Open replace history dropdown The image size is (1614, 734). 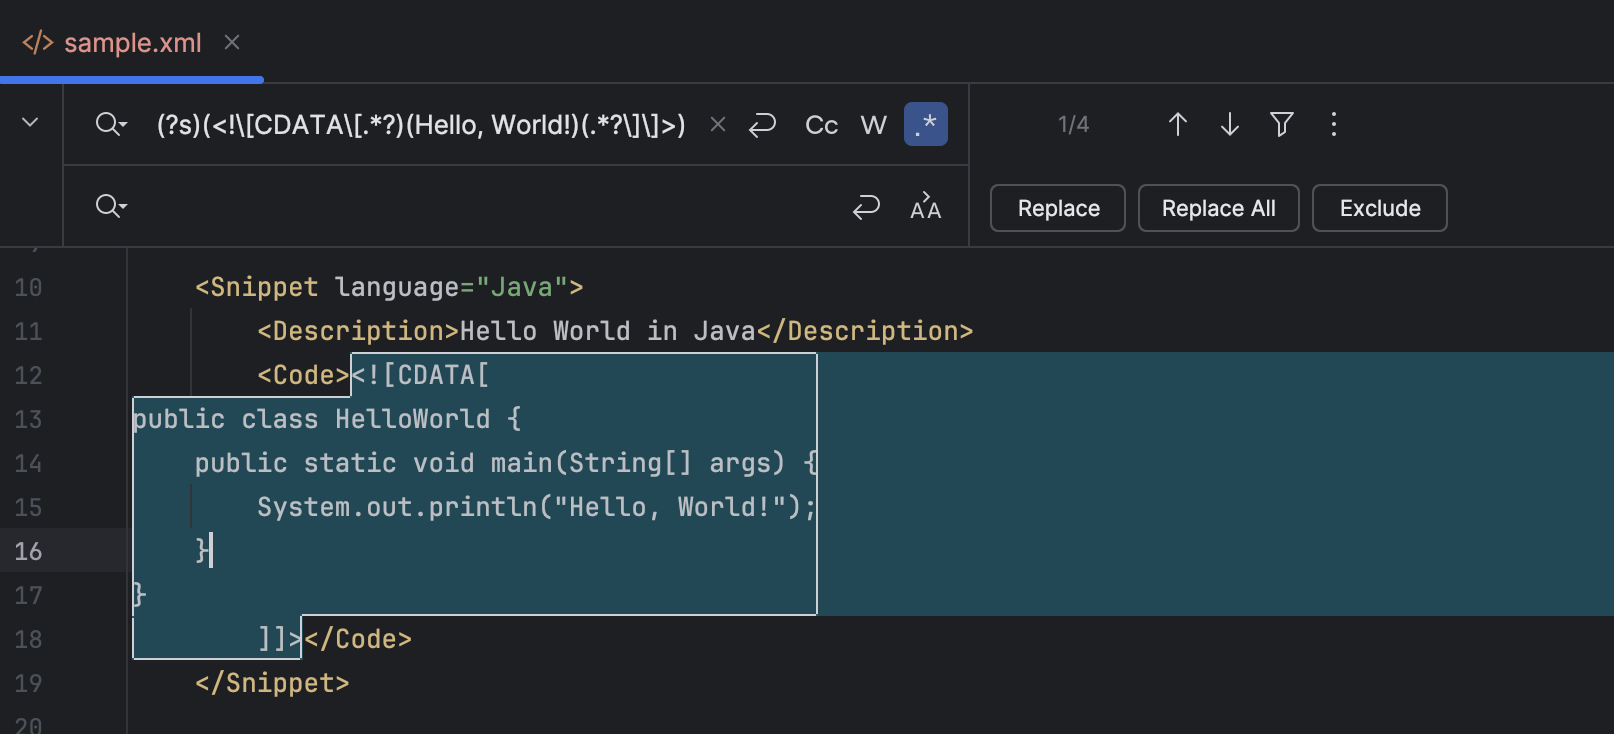[x=111, y=207]
